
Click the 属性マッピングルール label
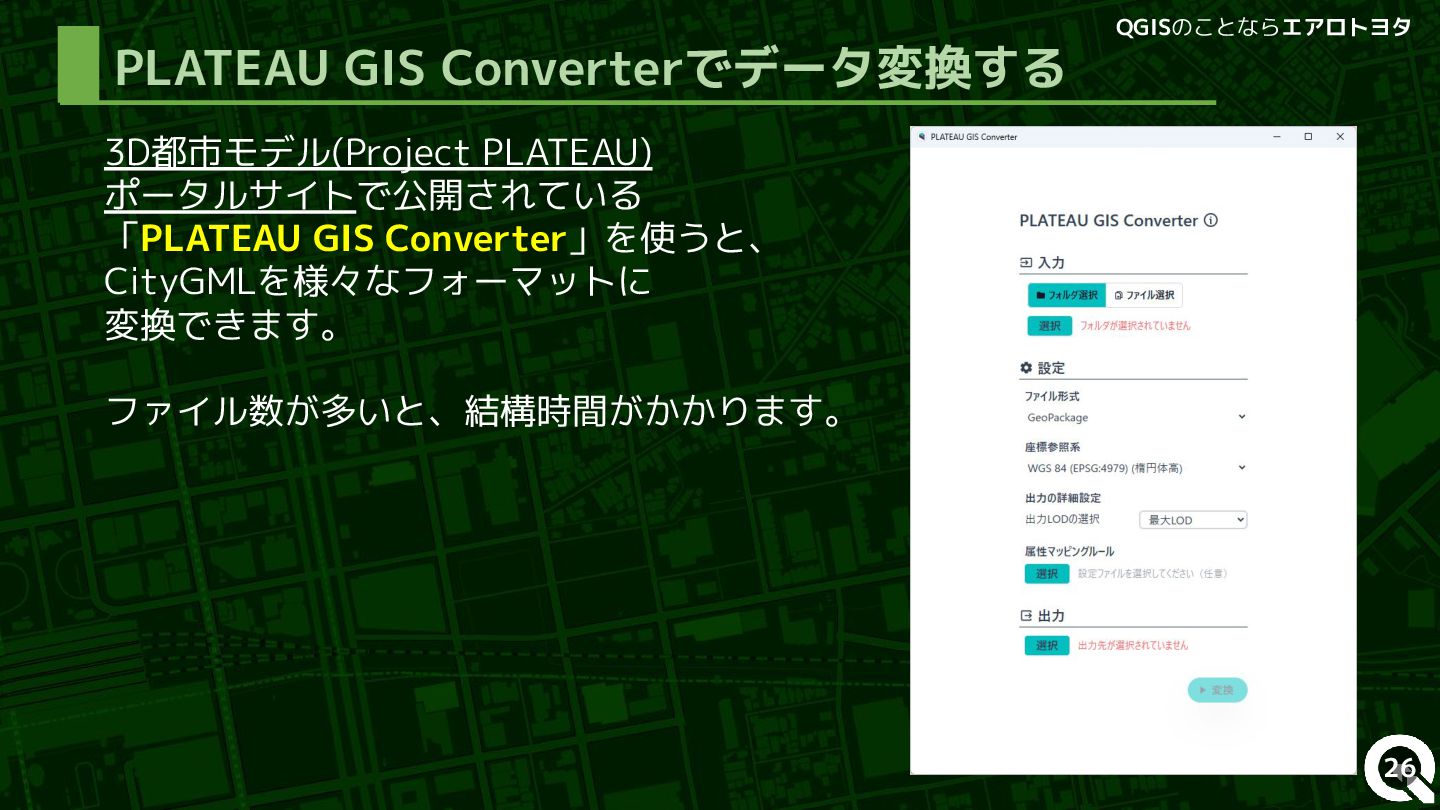click(1069, 552)
